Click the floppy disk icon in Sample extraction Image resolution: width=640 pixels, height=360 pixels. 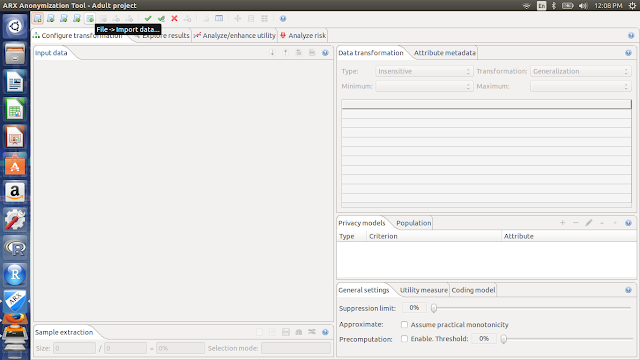click(x=286, y=332)
